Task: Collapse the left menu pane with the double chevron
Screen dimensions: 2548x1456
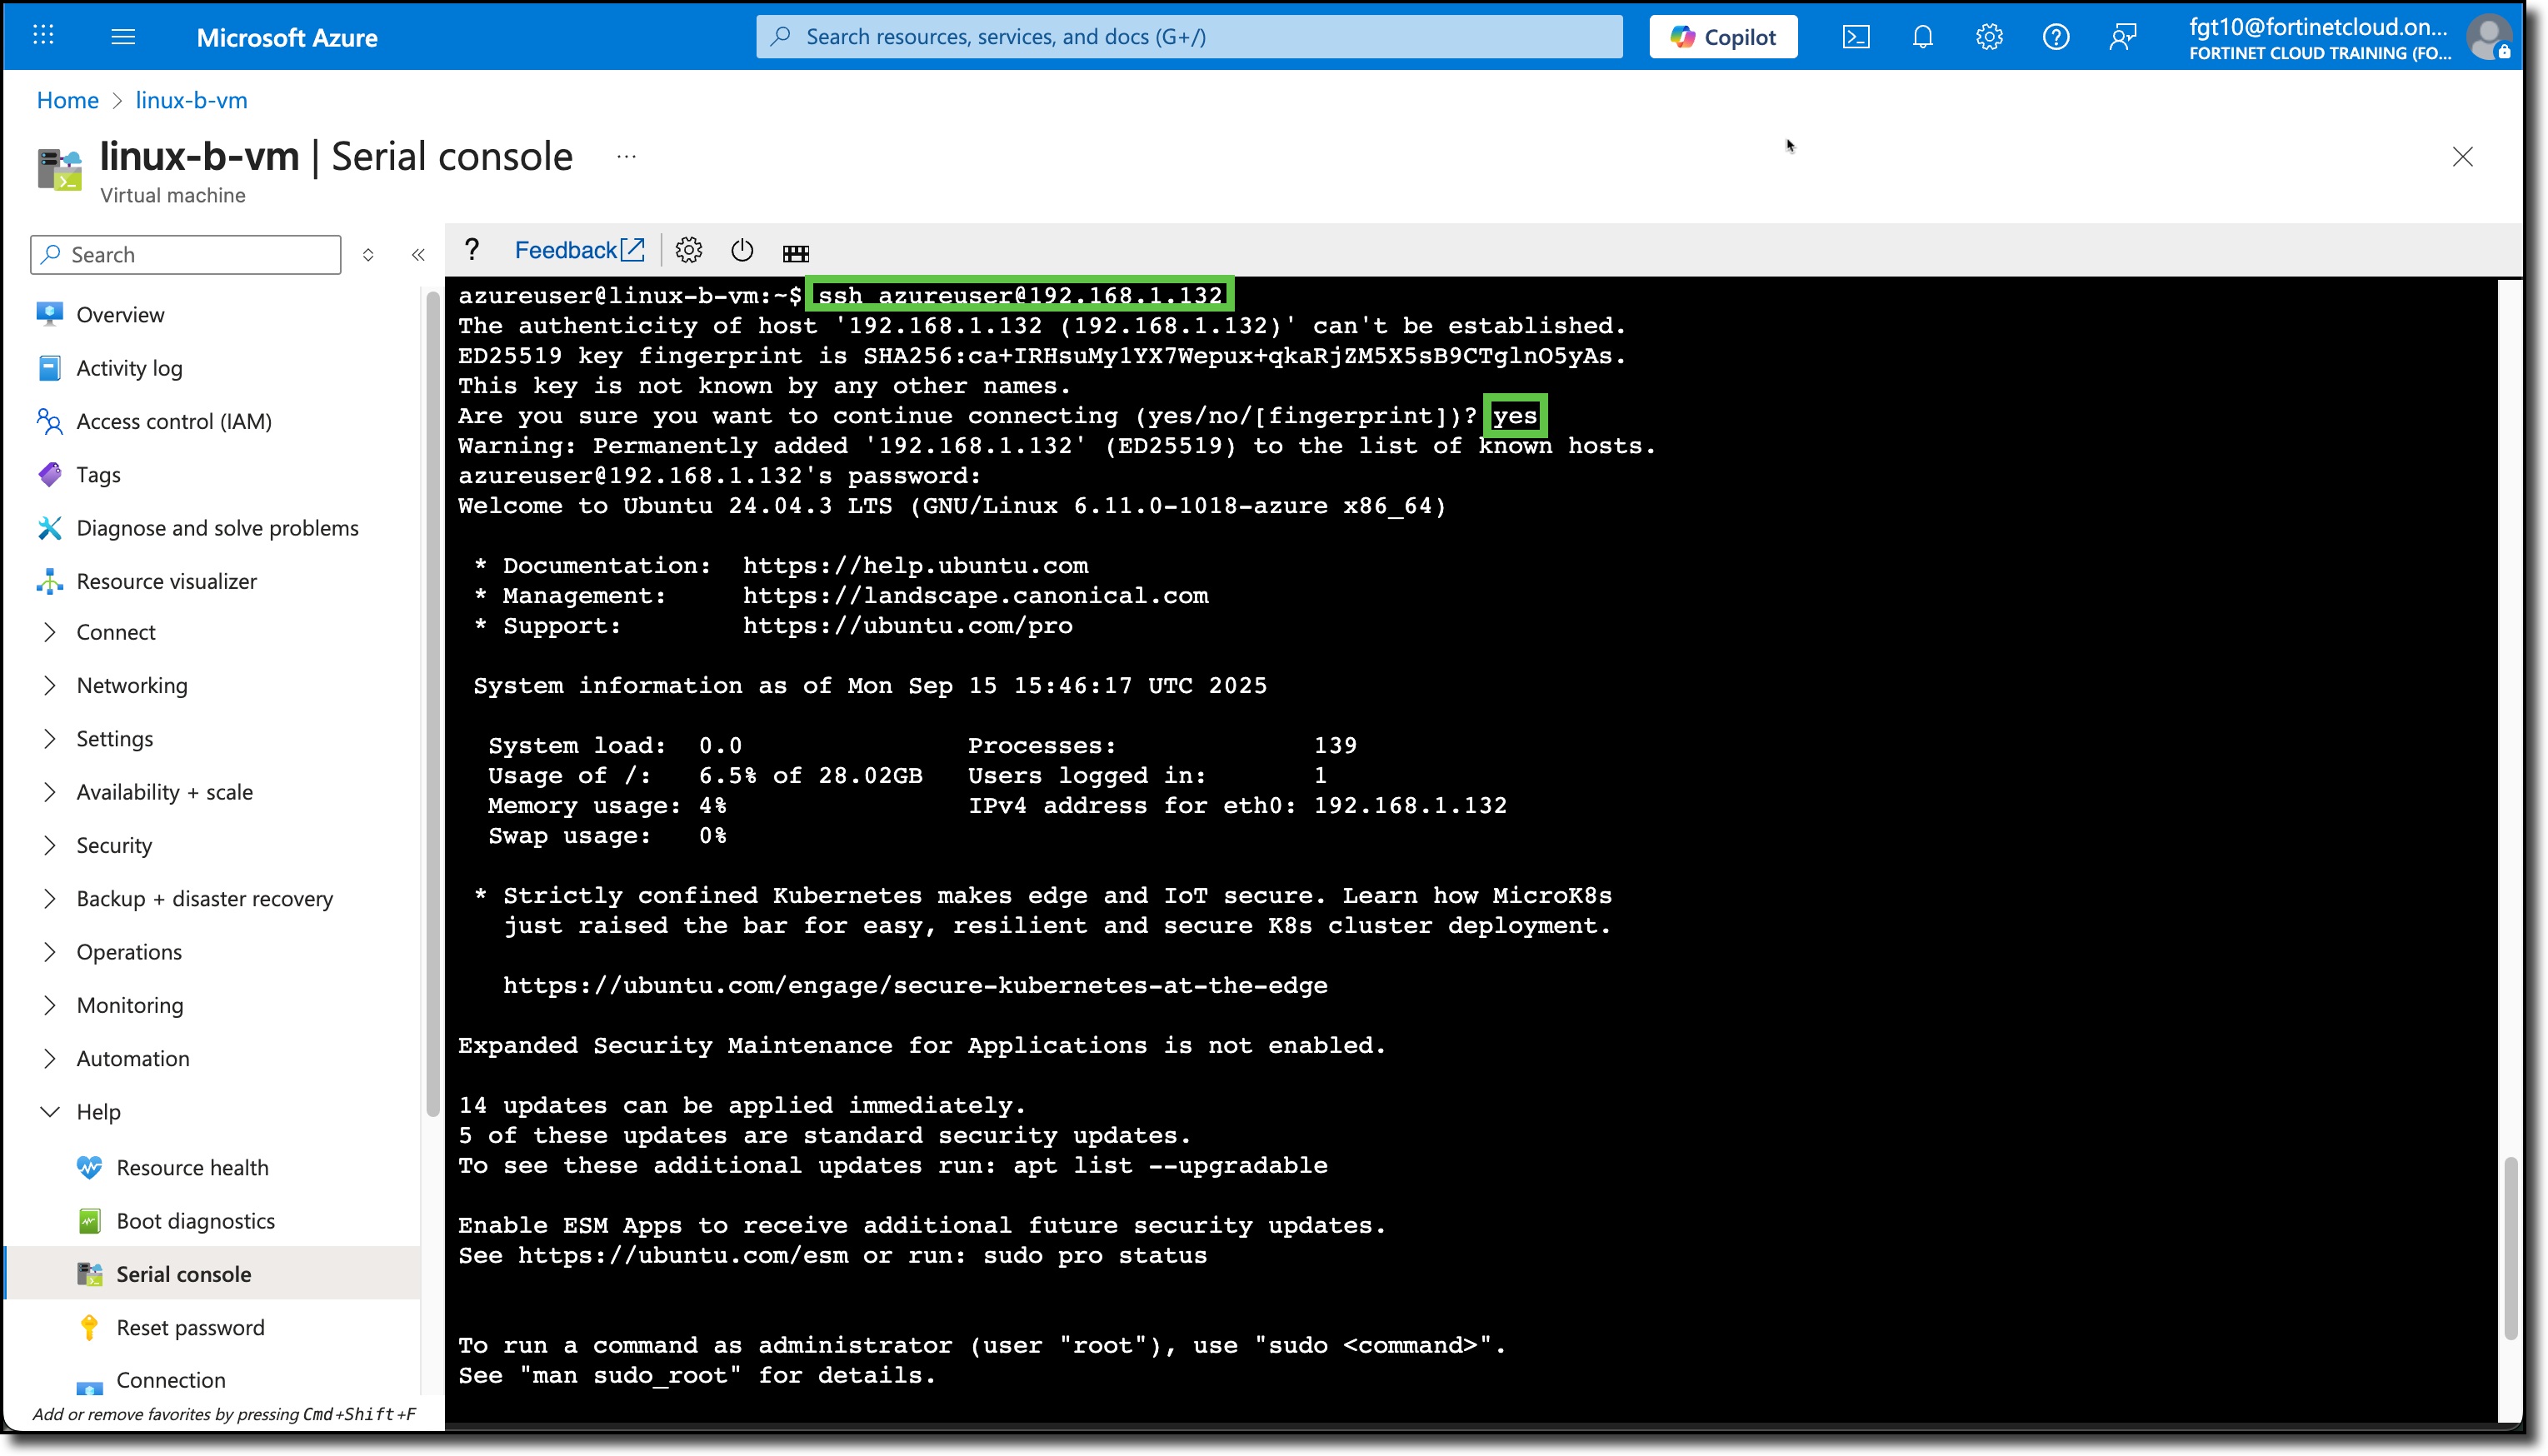Action: (418, 254)
